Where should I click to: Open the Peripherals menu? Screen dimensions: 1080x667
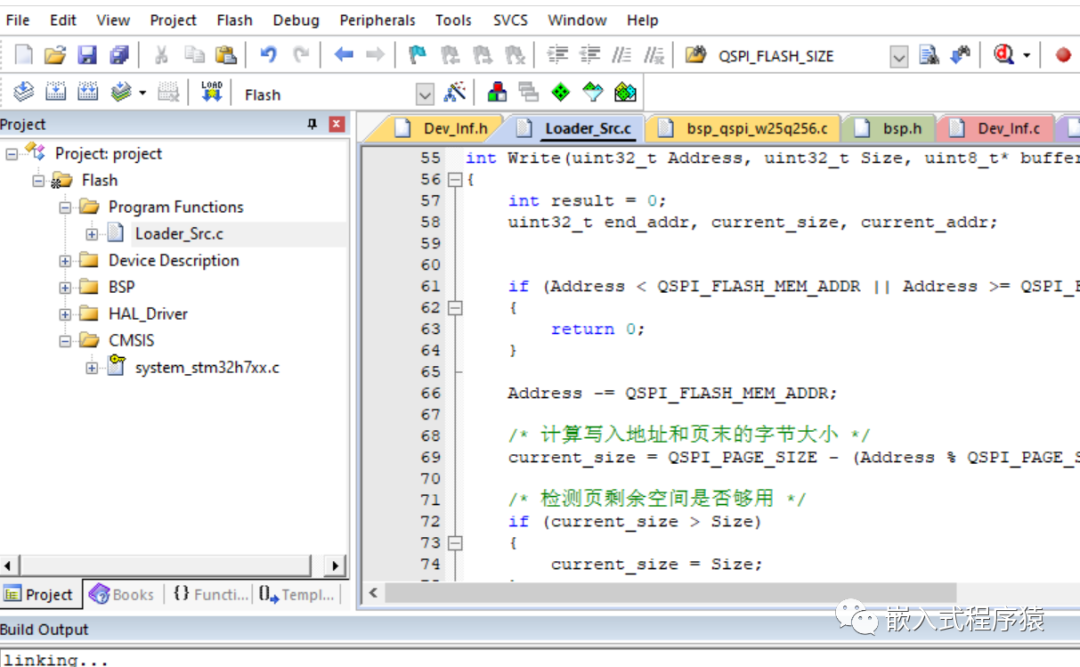pyautogui.click(x=377, y=19)
